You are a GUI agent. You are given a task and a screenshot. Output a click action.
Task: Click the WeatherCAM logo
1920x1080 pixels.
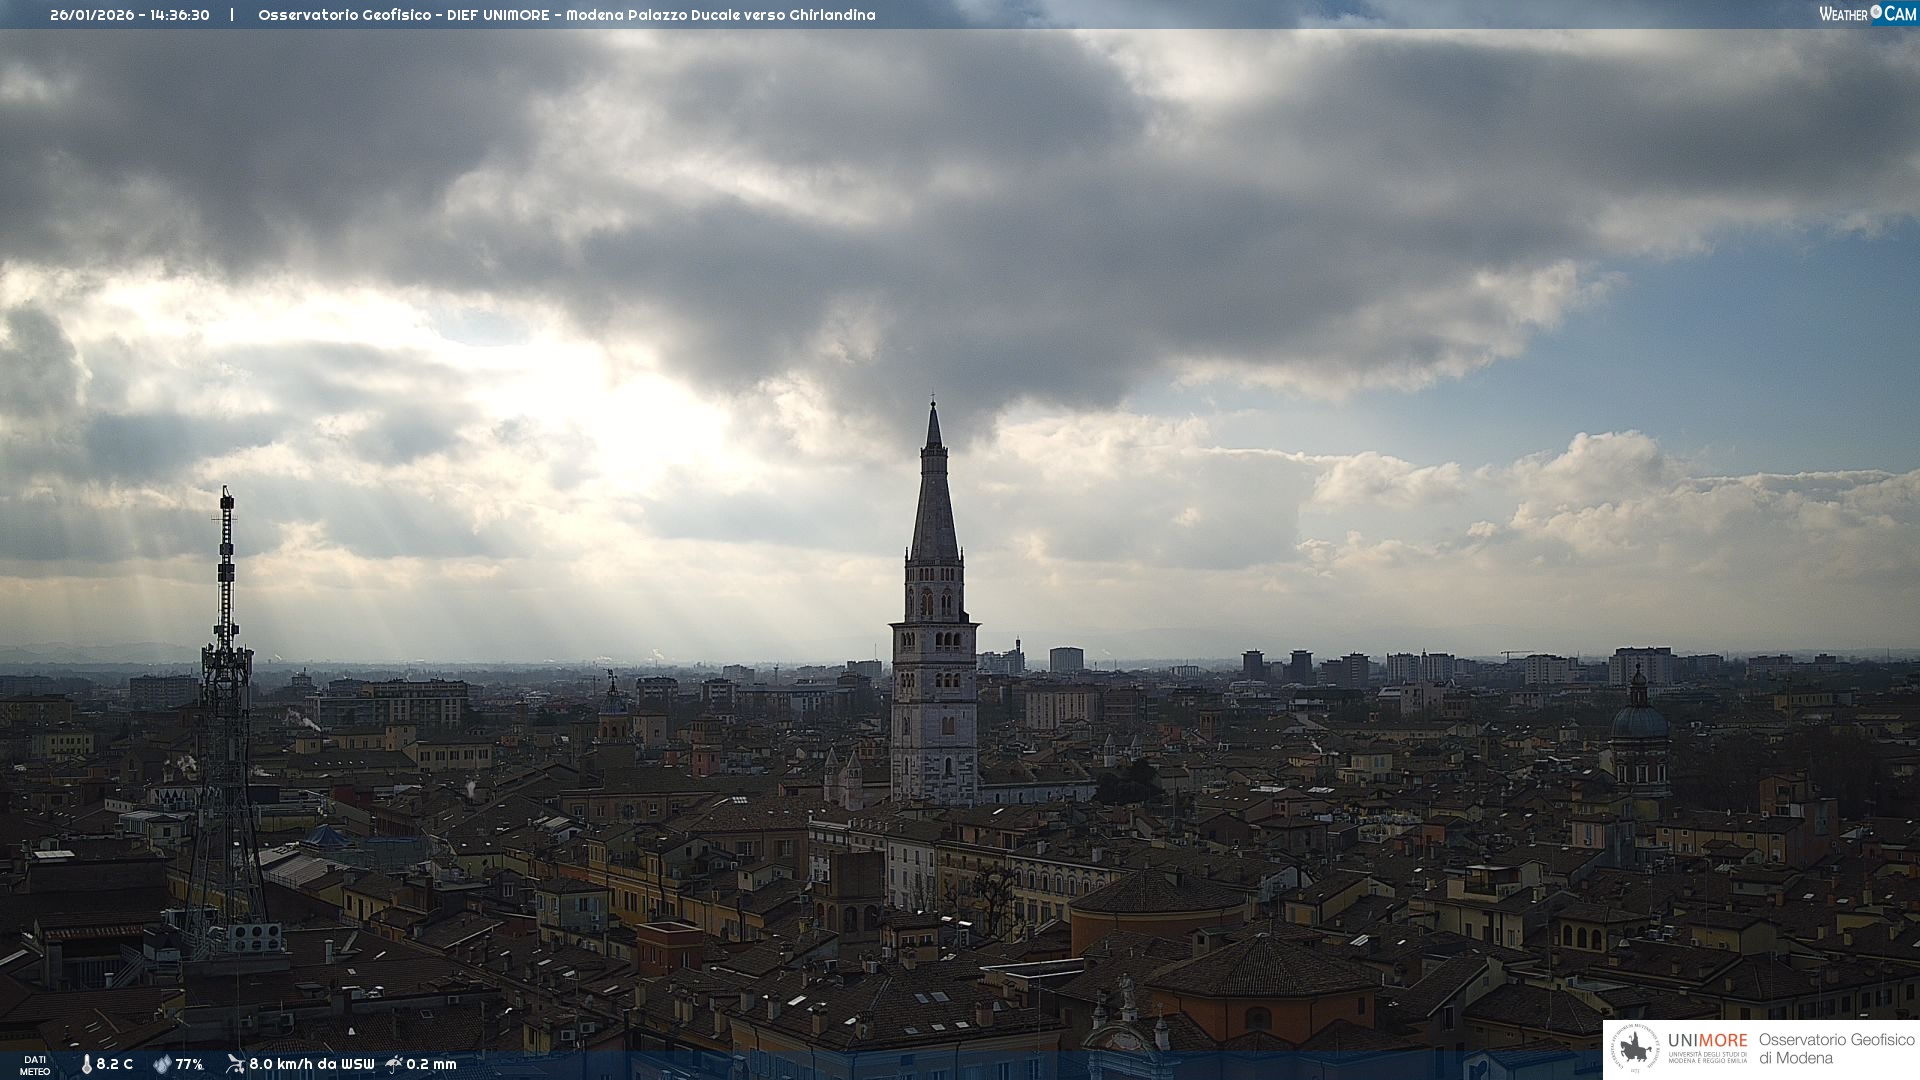(x=1867, y=14)
